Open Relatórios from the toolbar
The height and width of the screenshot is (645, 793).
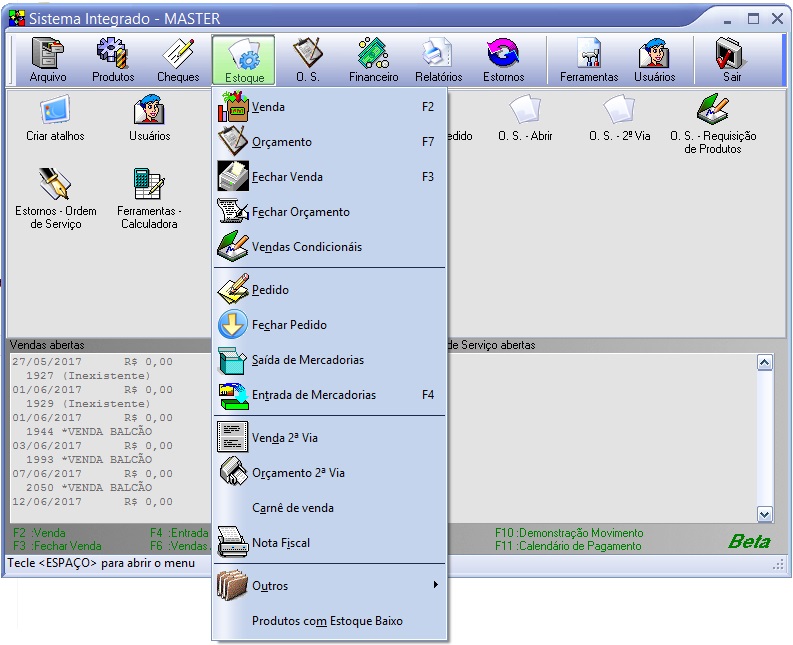click(438, 60)
